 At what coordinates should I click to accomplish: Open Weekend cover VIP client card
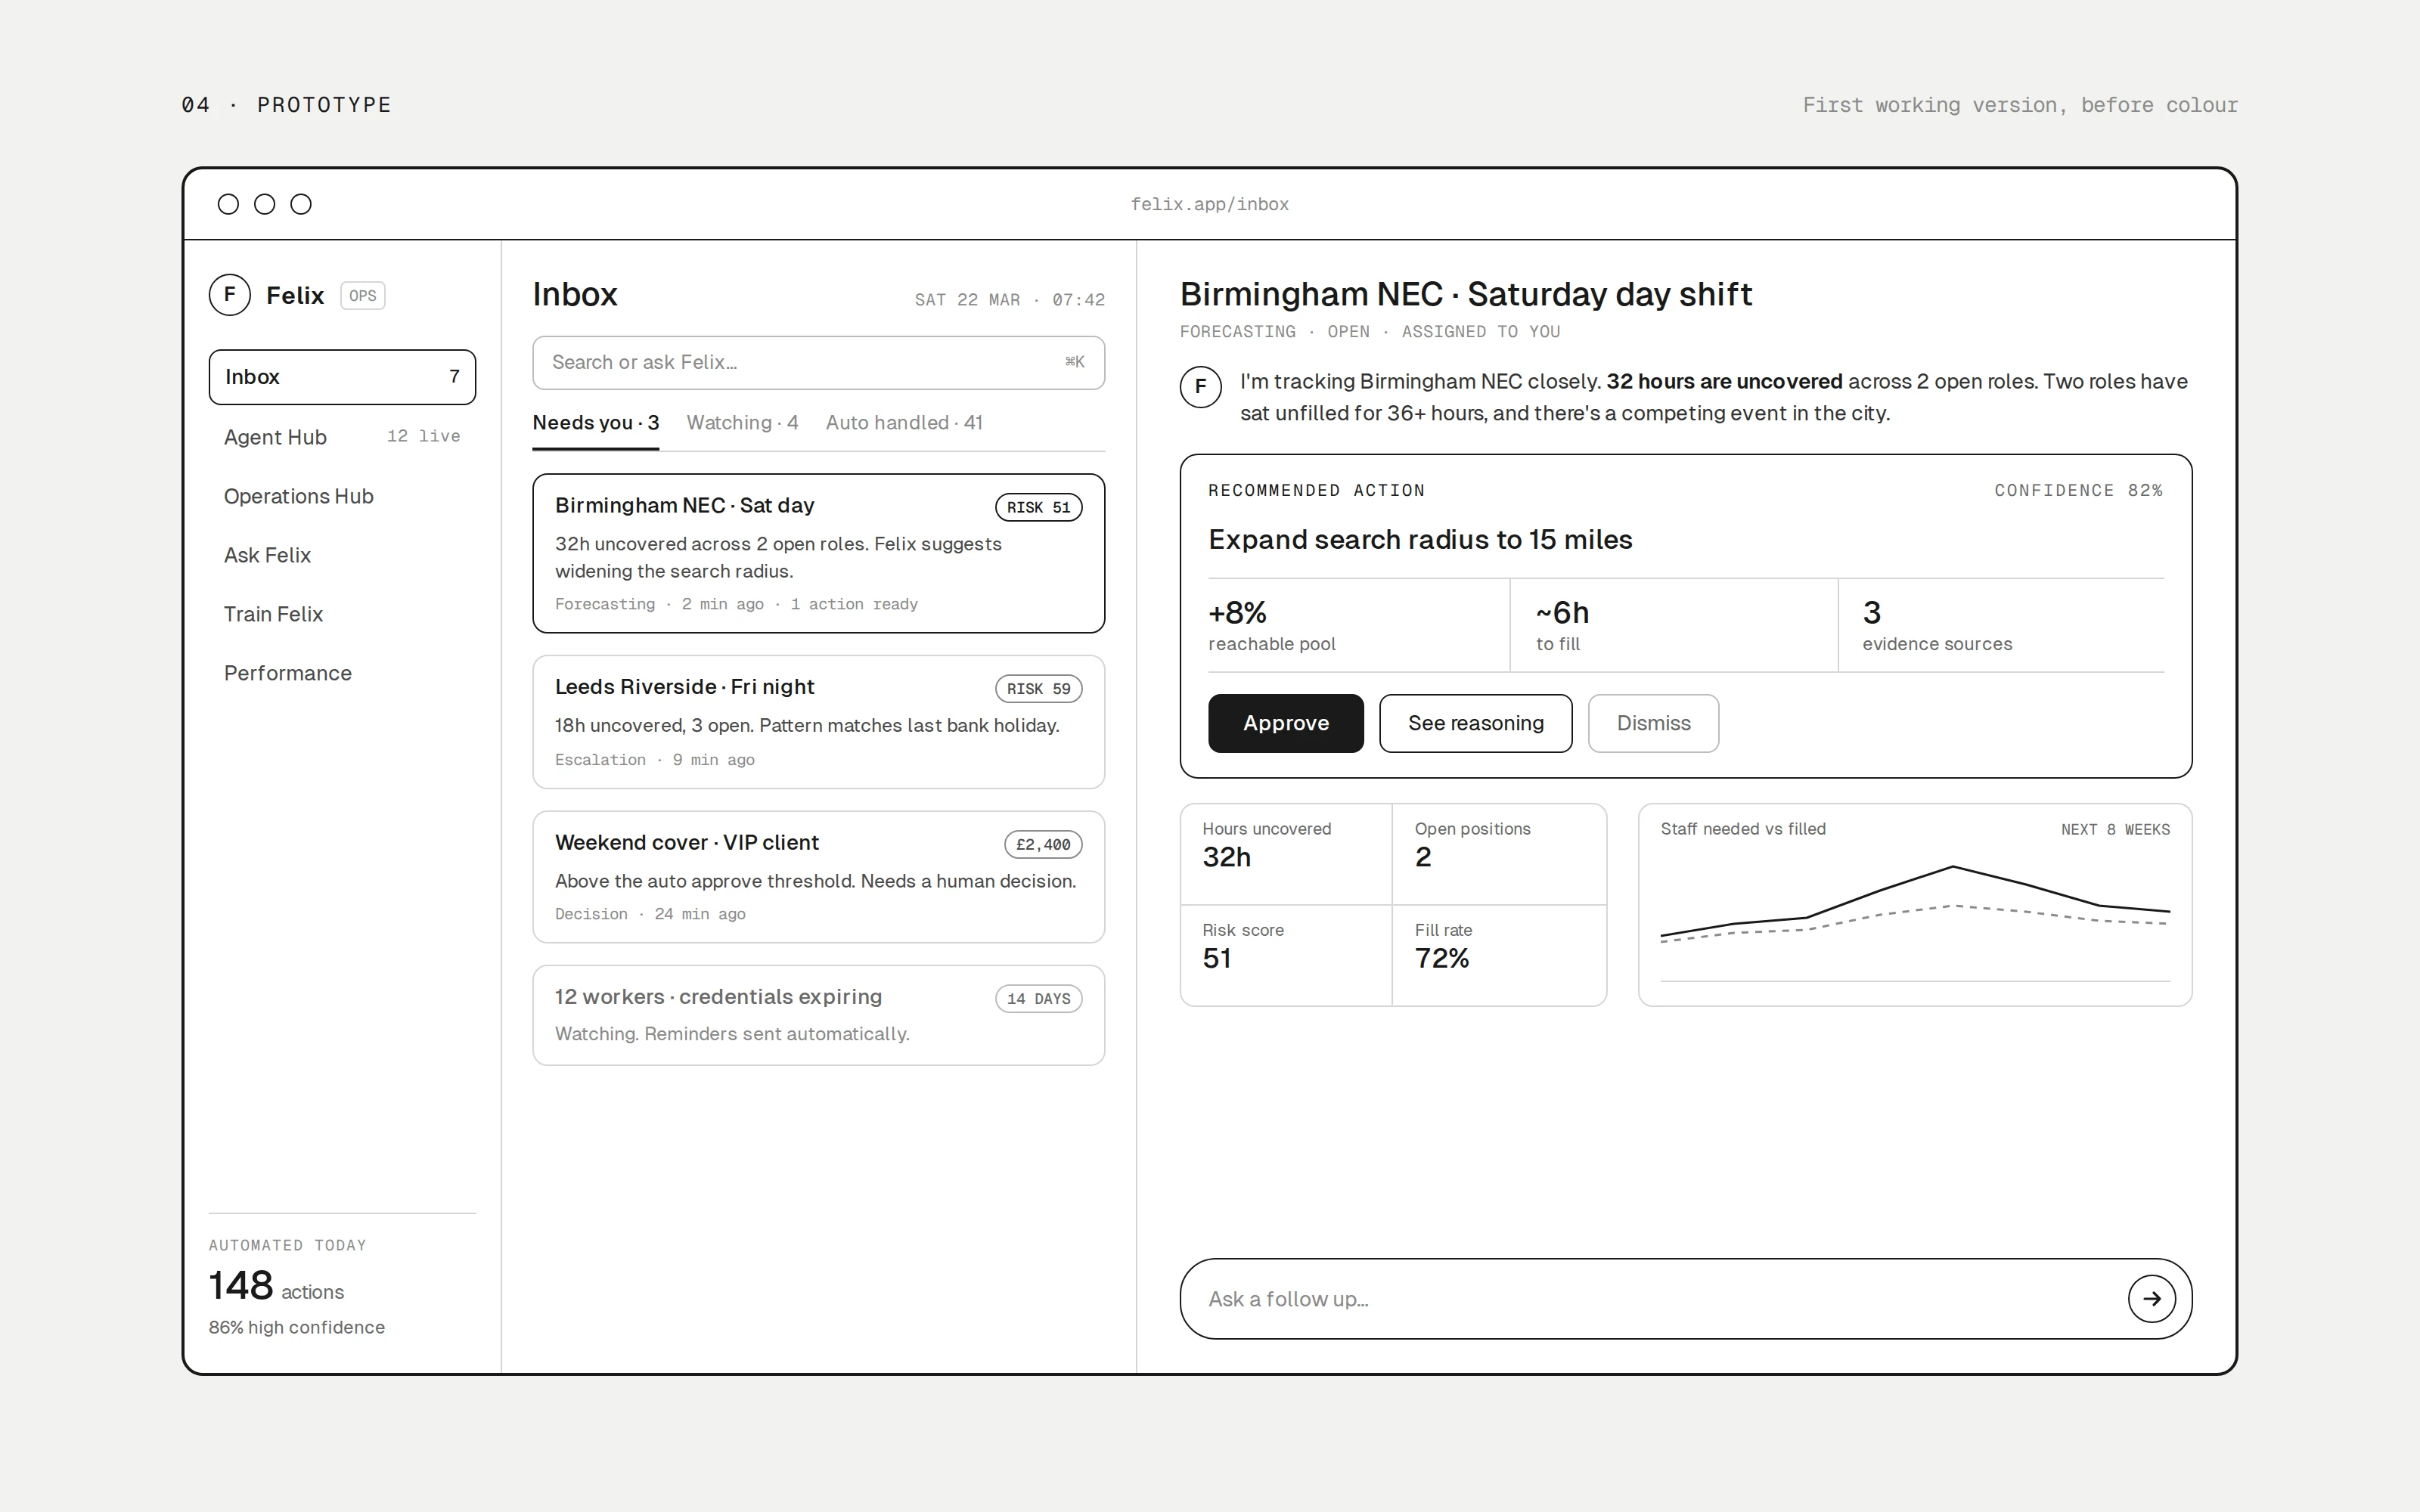coord(818,877)
